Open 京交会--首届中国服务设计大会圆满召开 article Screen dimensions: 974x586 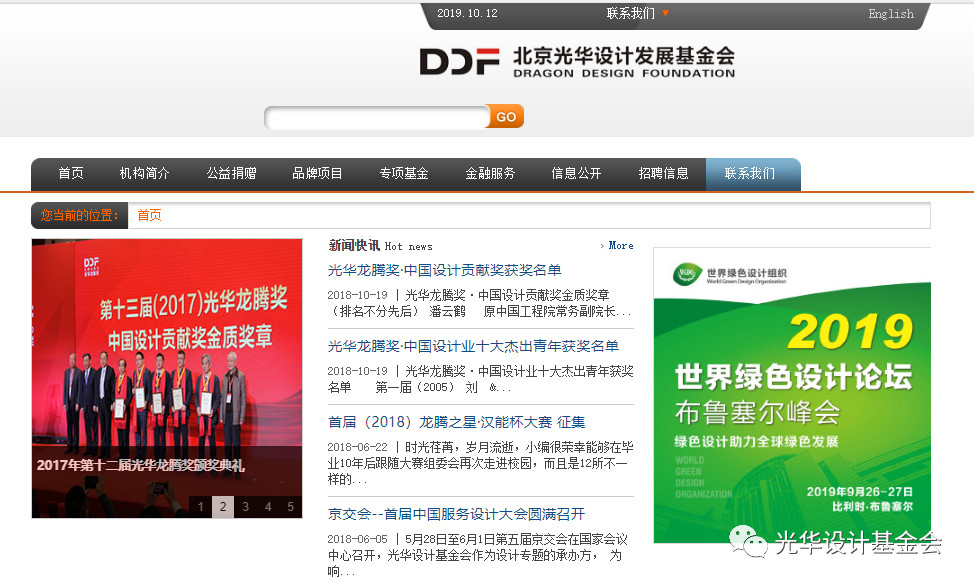pyautogui.click(x=457, y=514)
